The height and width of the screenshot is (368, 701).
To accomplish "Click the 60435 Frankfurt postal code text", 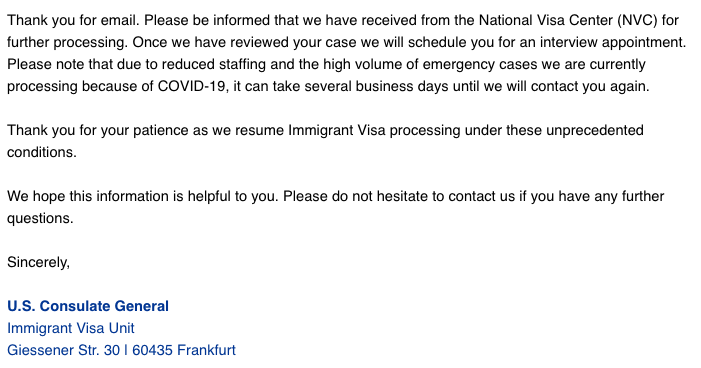I will pos(184,350).
